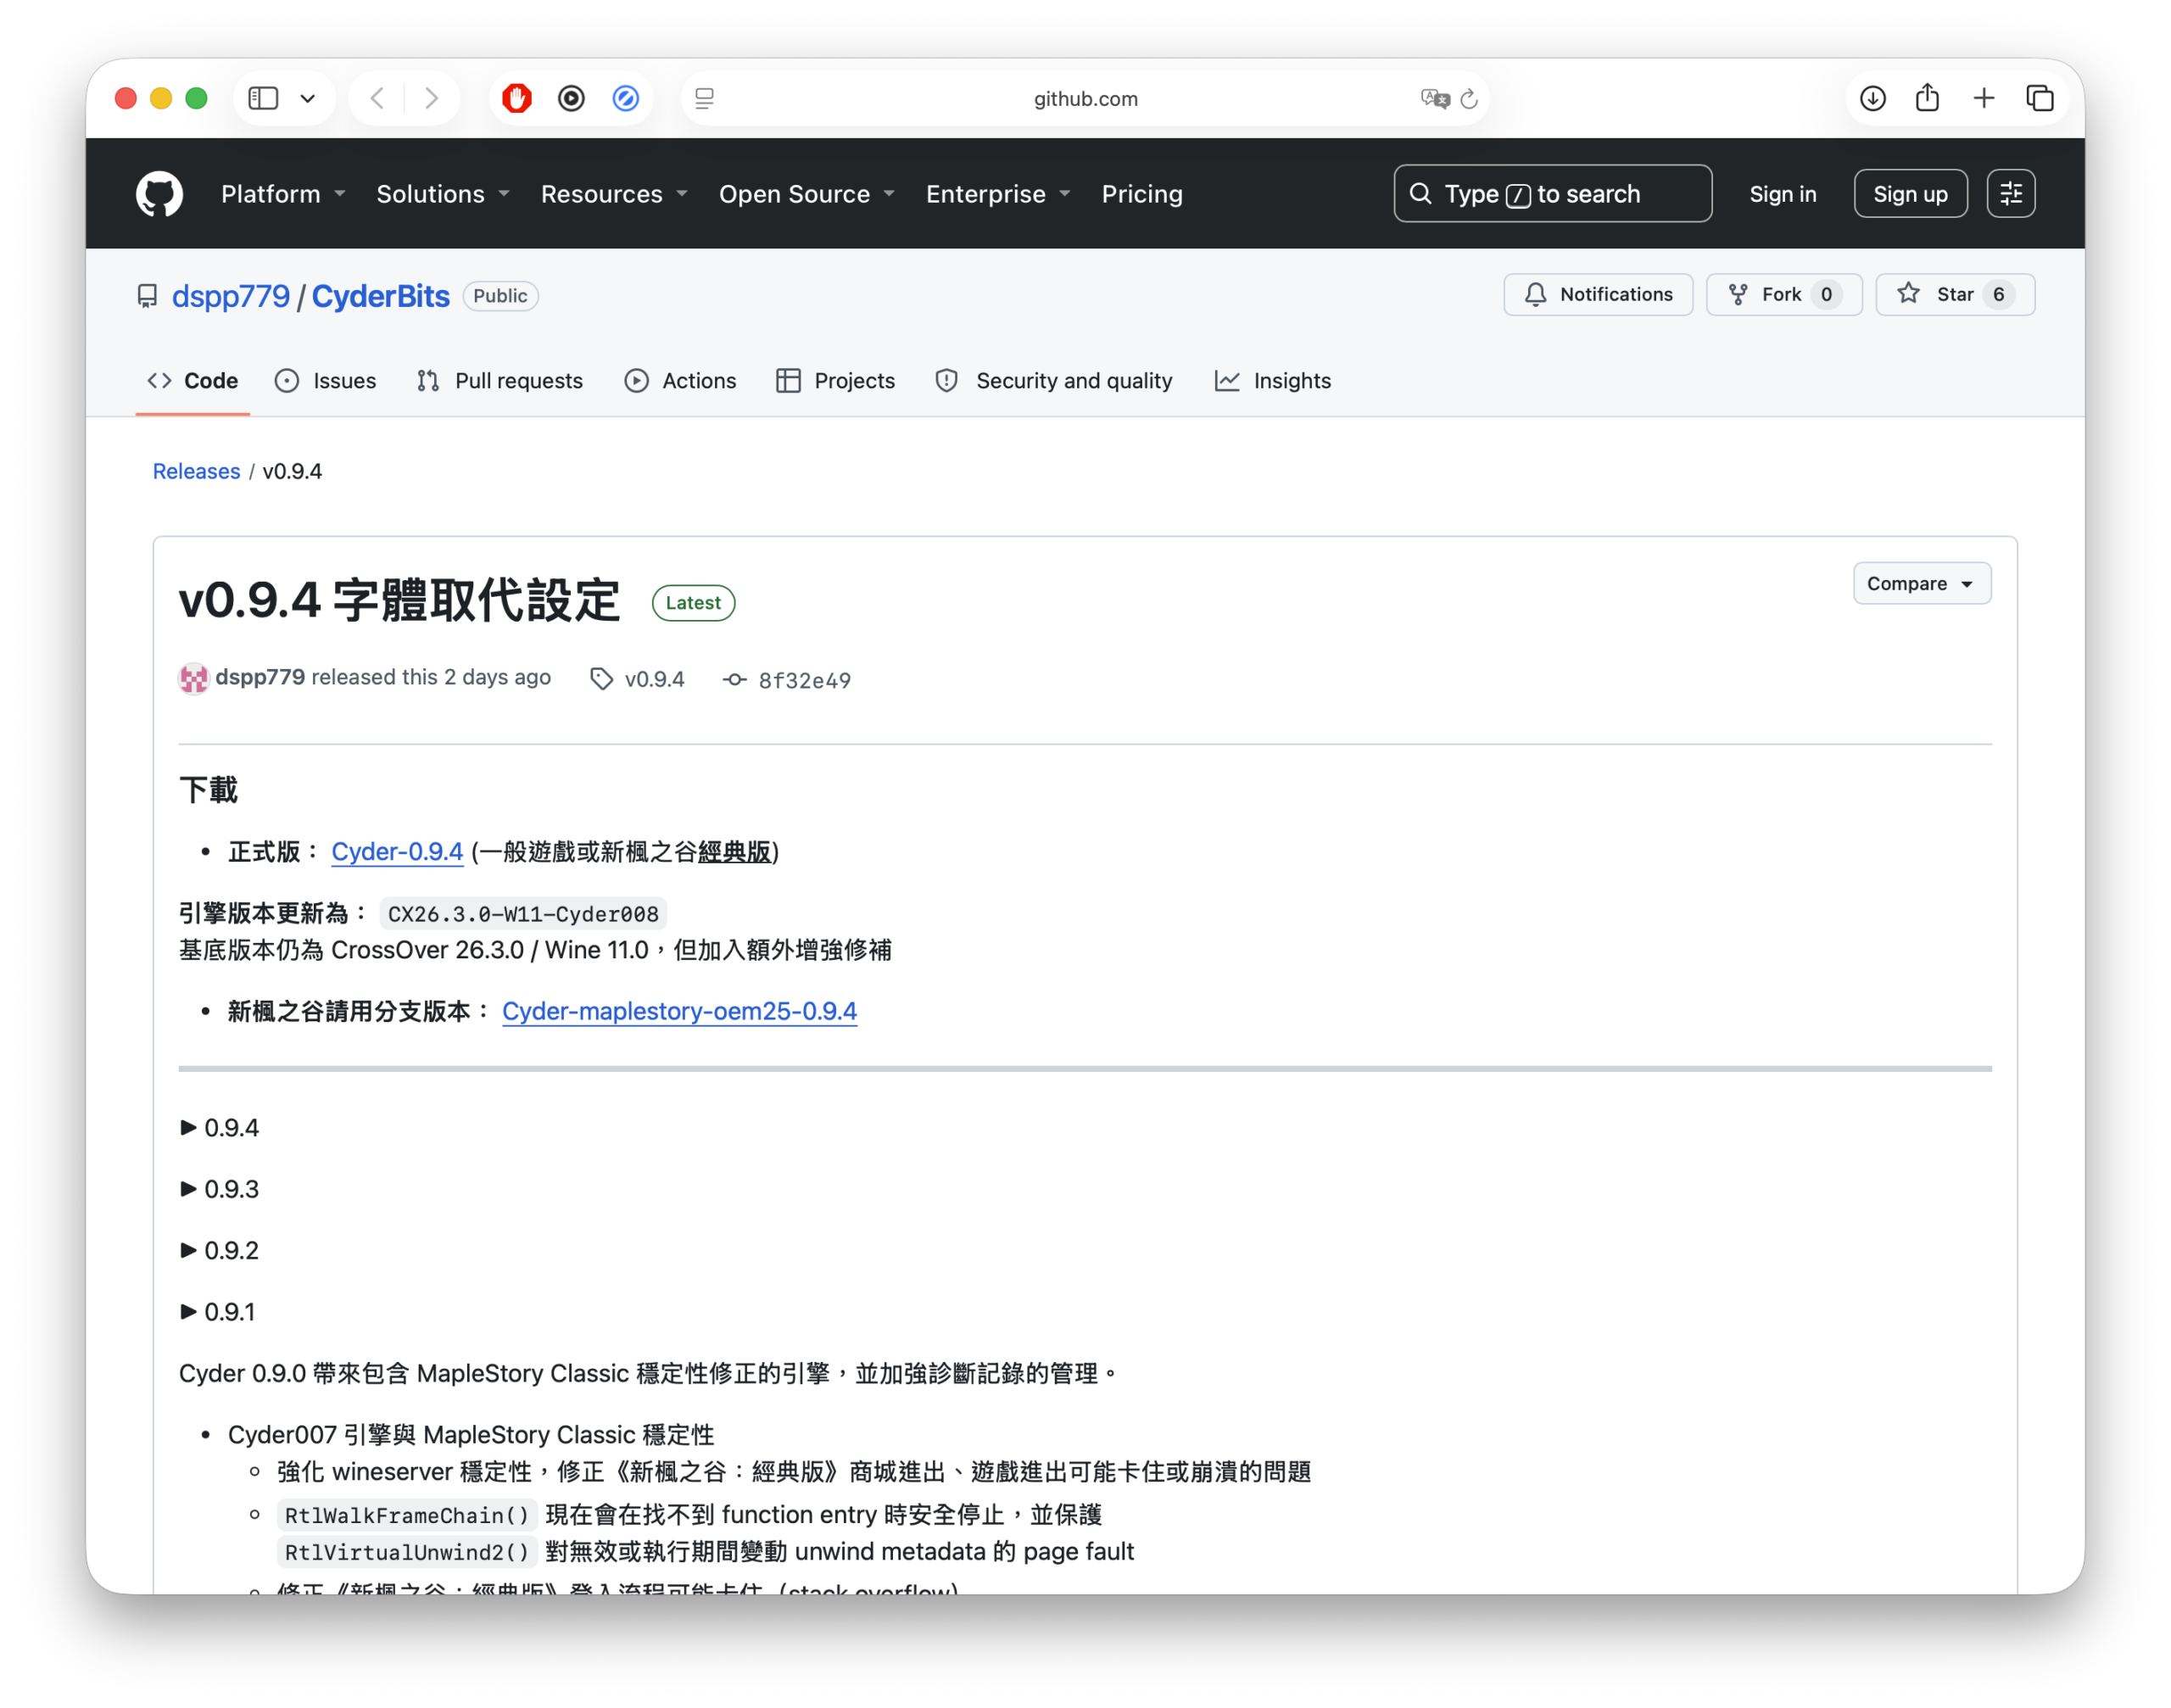Open the appearance settings slider icon button

coord(2011,194)
